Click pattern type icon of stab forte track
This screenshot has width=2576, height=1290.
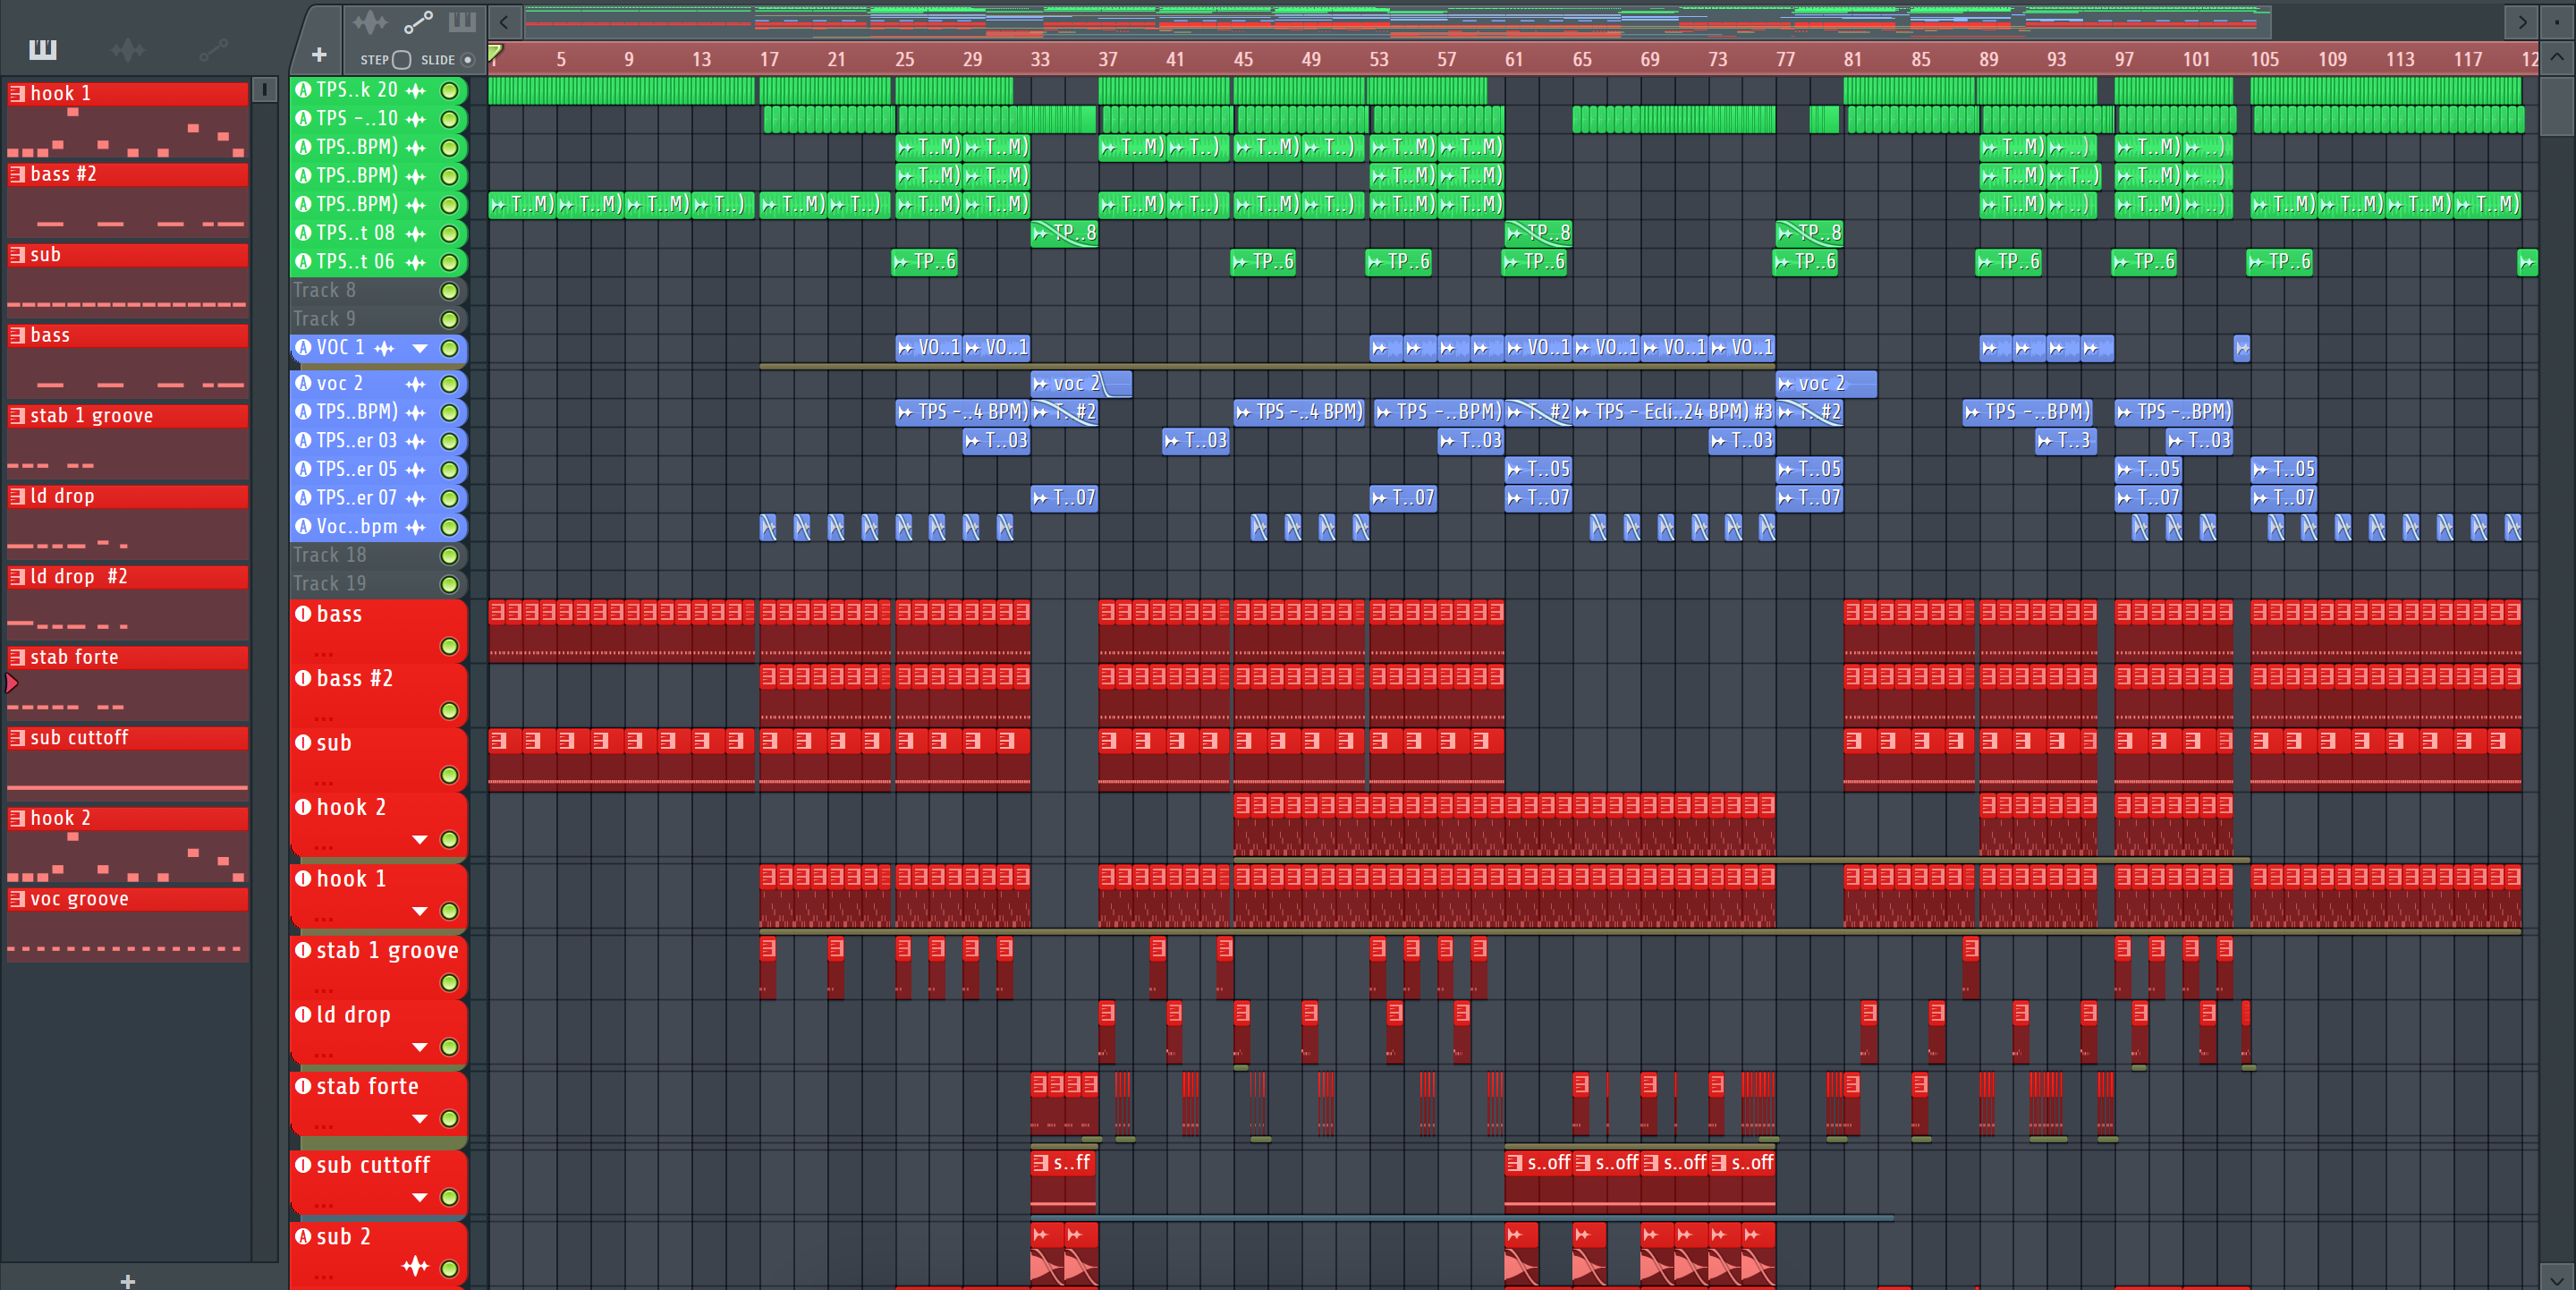tap(303, 1086)
